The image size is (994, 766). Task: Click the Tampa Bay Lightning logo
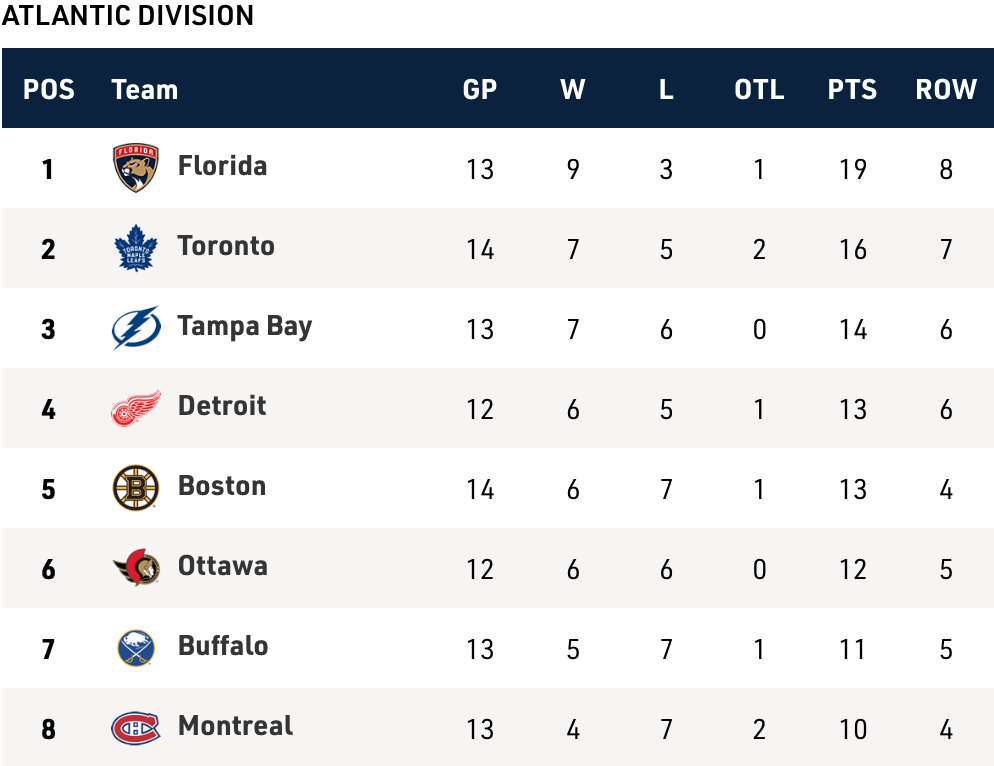(136, 328)
